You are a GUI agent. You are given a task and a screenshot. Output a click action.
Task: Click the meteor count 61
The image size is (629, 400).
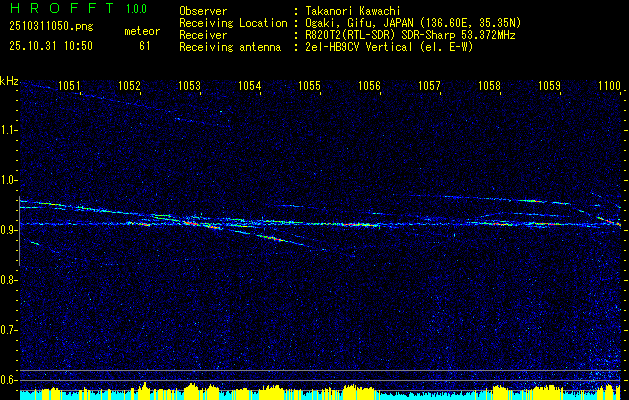coord(145,46)
